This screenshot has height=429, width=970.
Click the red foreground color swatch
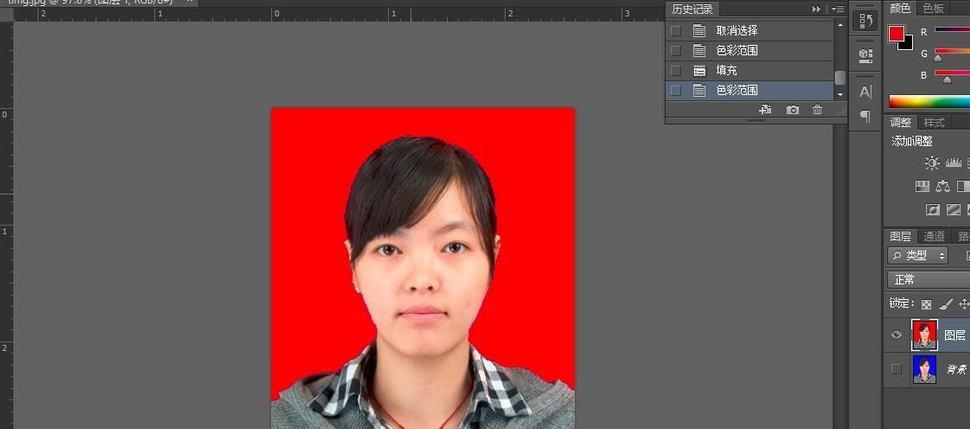coord(896,33)
